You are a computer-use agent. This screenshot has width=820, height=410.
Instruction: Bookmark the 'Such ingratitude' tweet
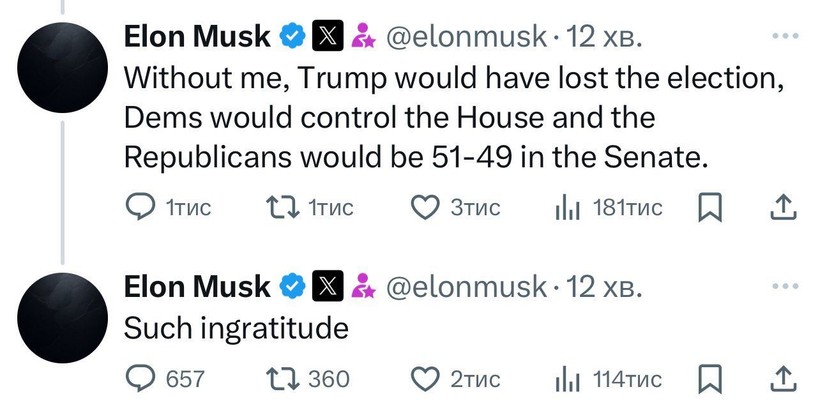(x=709, y=378)
